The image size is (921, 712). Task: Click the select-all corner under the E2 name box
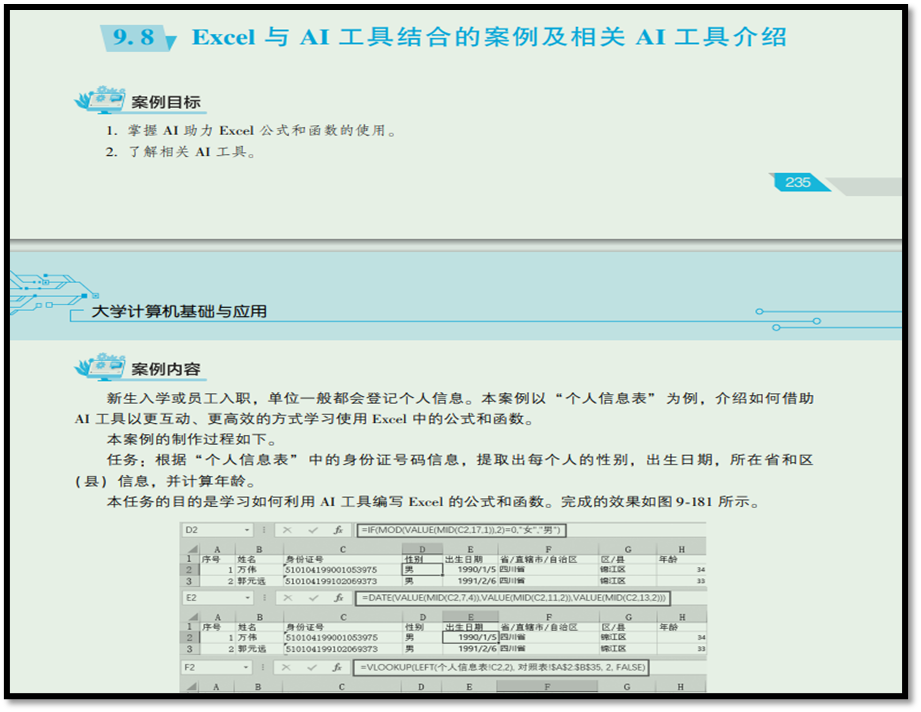coord(191,617)
